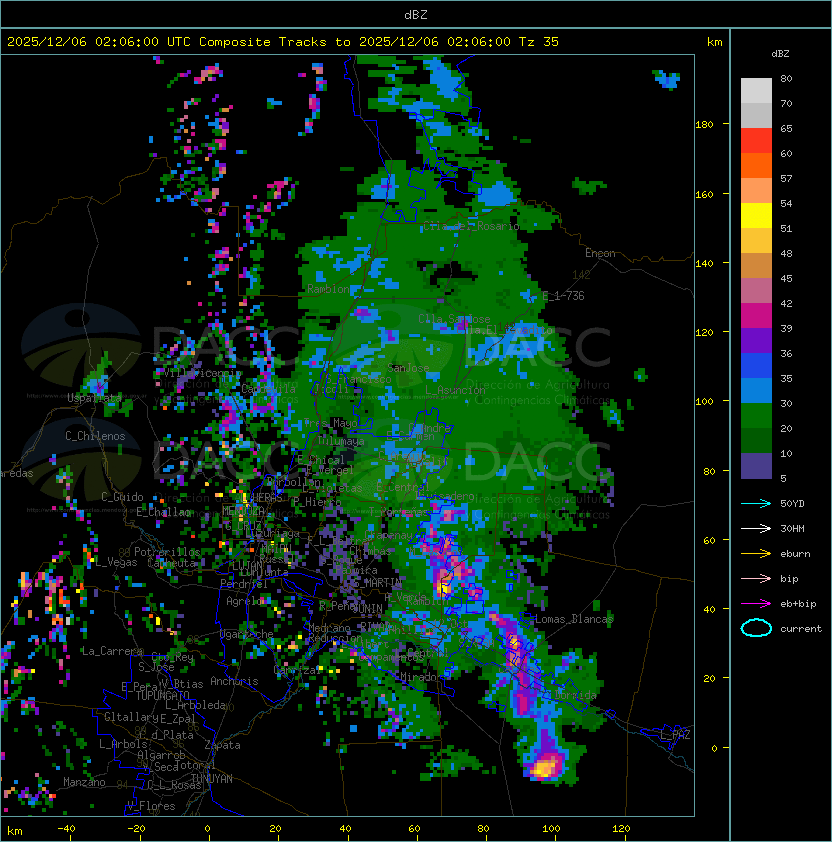Click the Anchoris map label

[234, 681]
